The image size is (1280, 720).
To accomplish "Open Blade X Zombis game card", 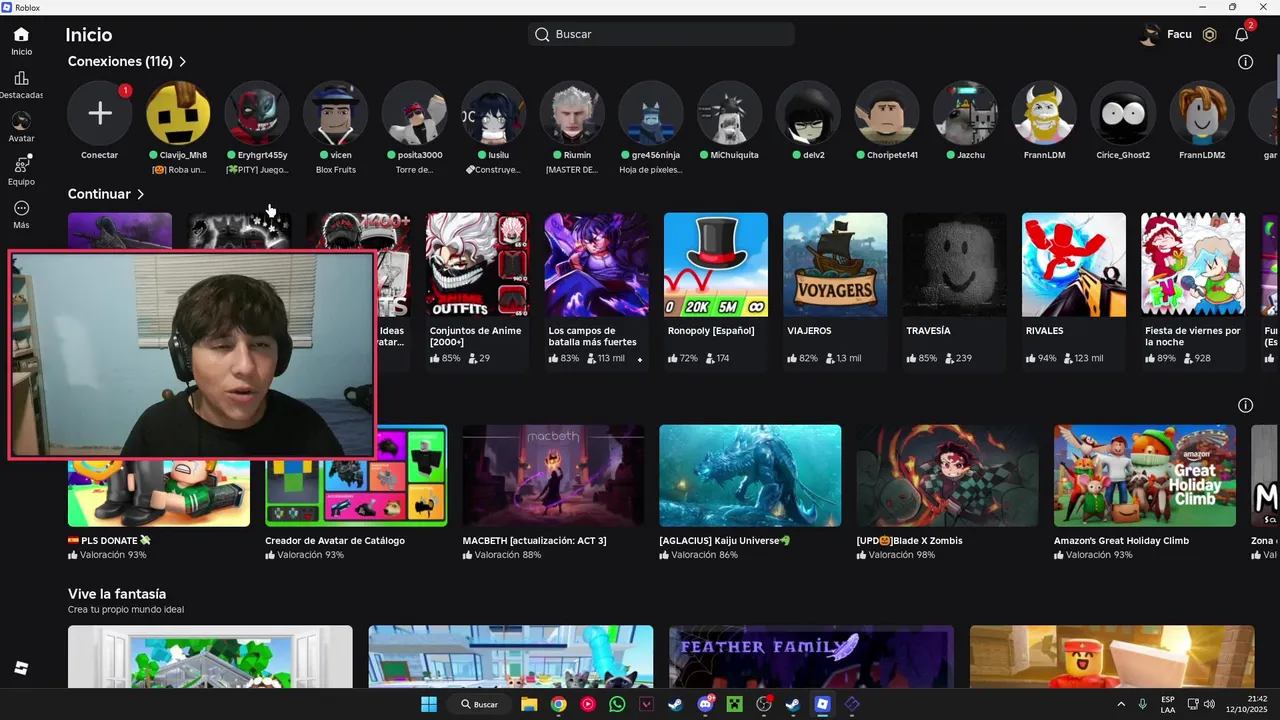I will click(947, 493).
